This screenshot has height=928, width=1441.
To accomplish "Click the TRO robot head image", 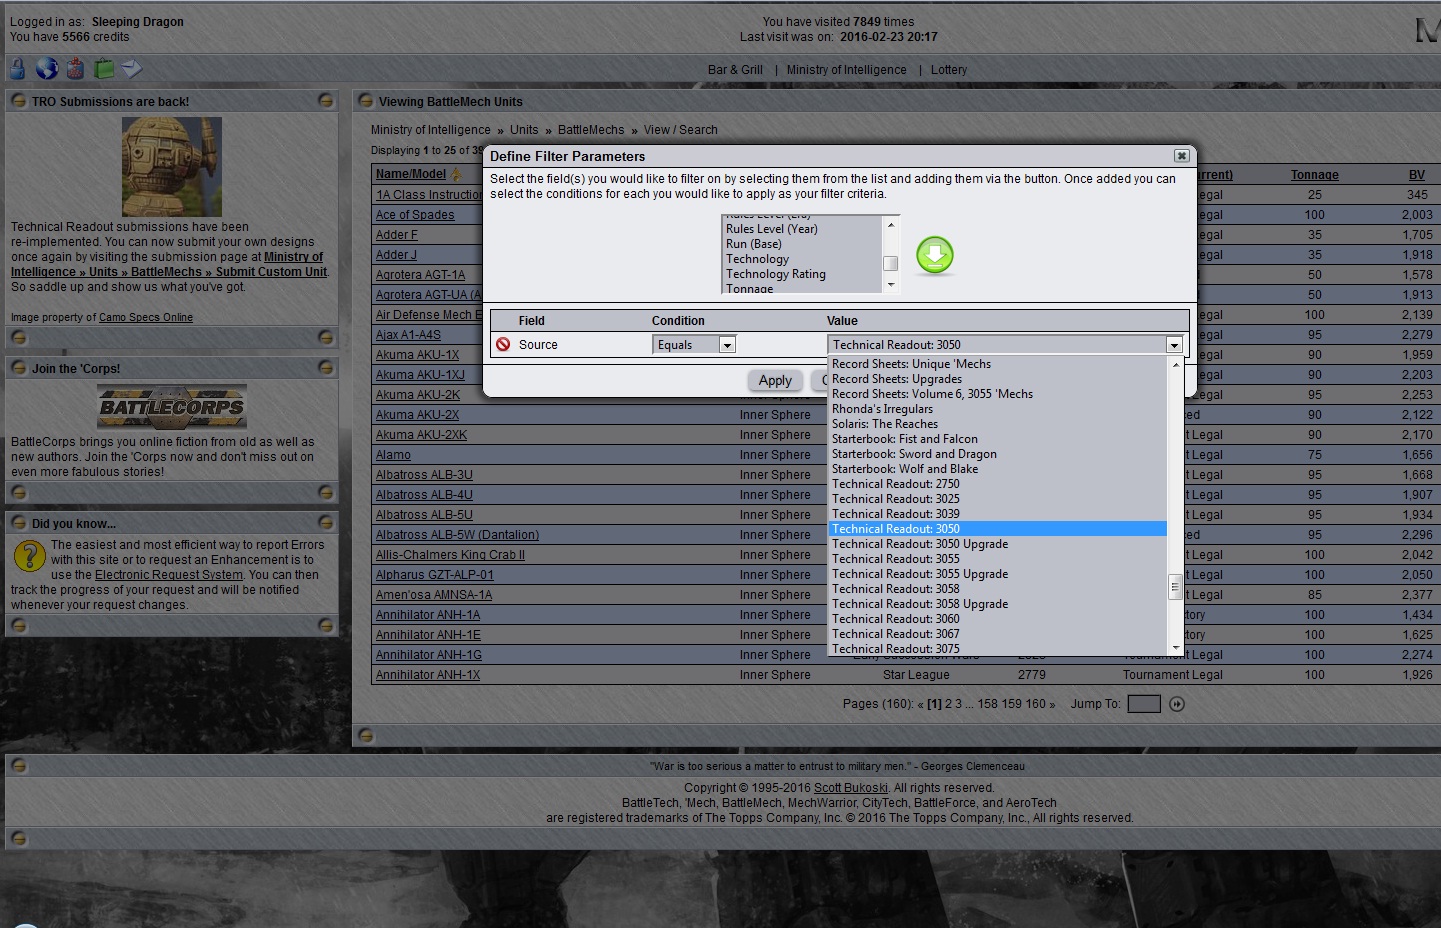I will click(x=172, y=167).
